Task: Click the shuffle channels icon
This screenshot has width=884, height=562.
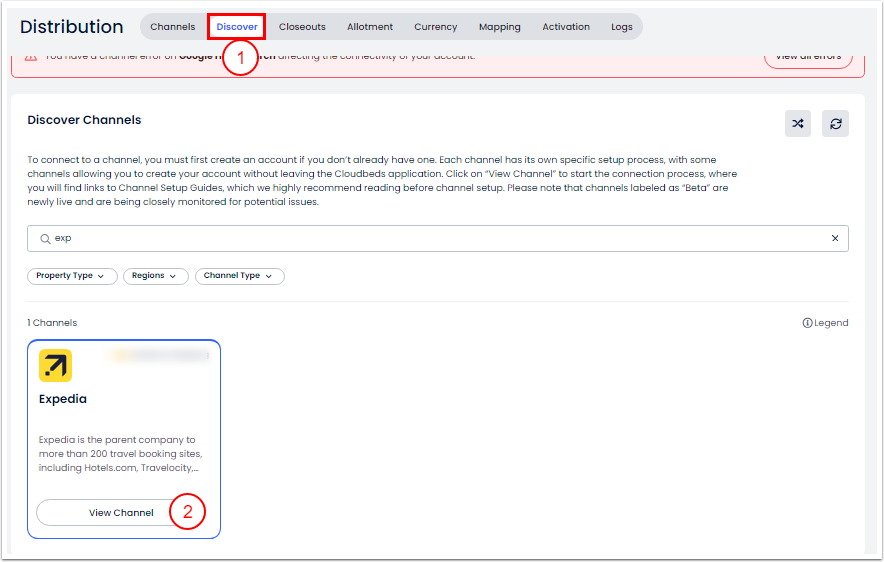Action: coord(797,124)
